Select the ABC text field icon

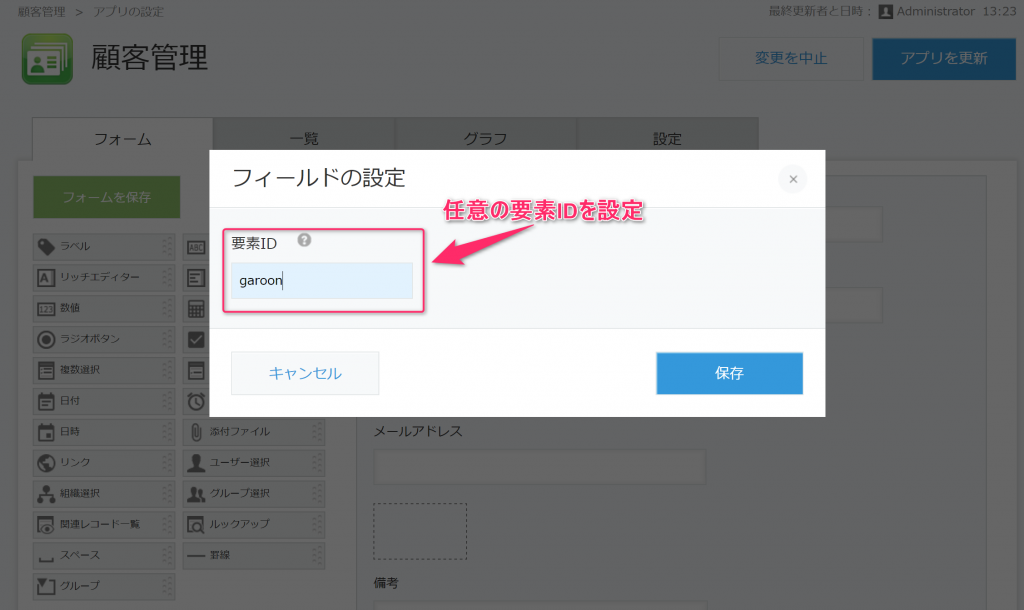pyautogui.click(x=196, y=247)
